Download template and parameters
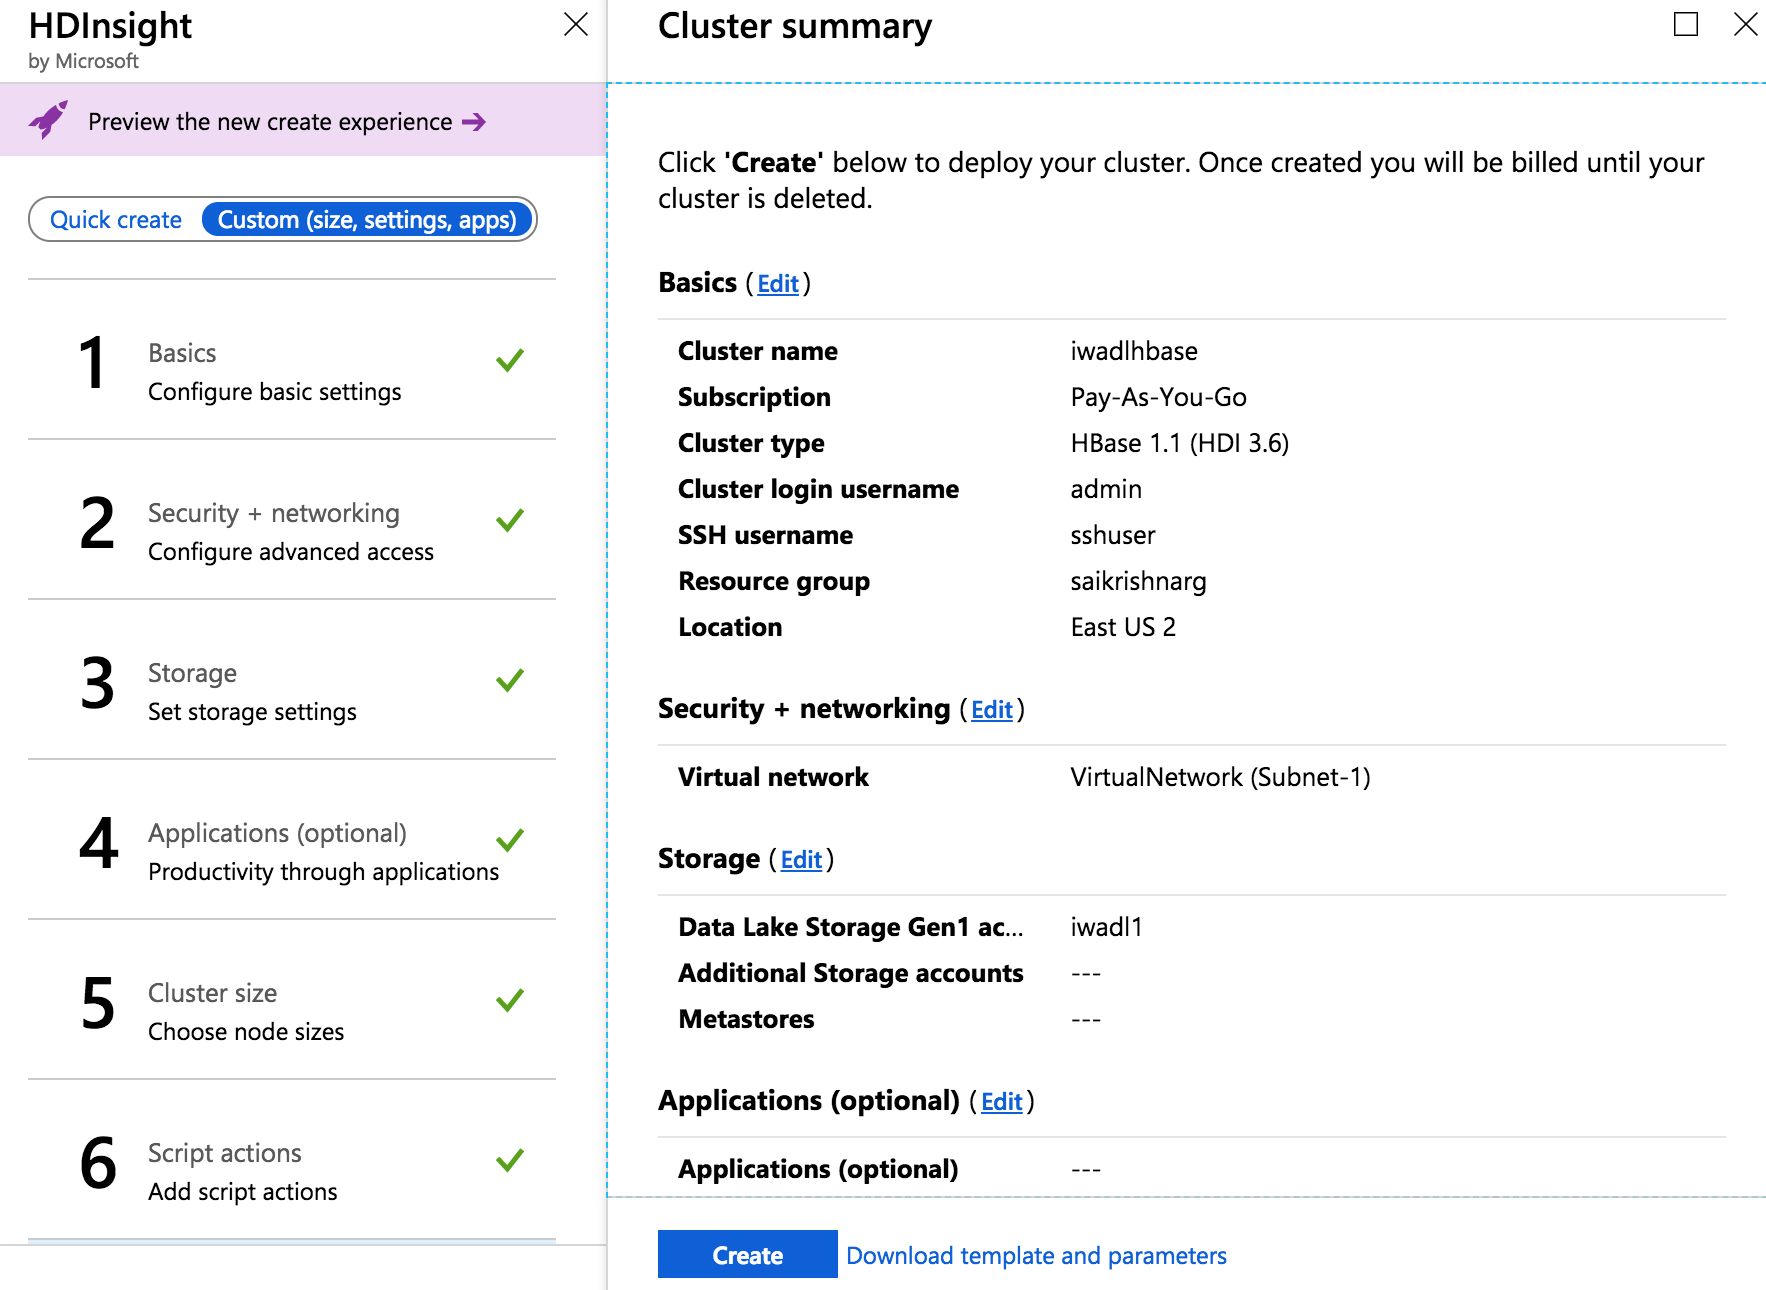The width and height of the screenshot is (1766, 1290). point(1036,1256)
